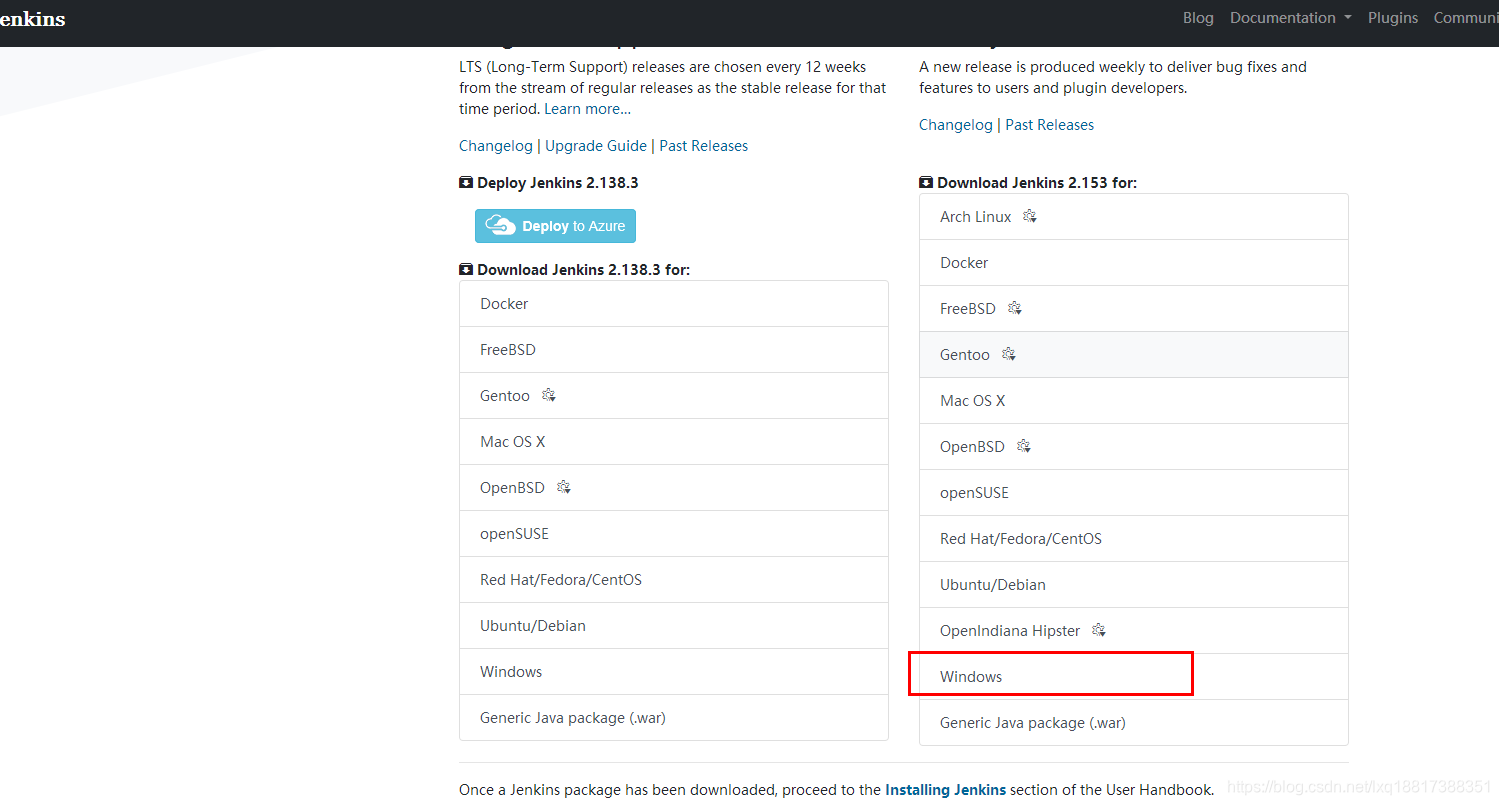Open the Plugins page from the navbar
The height and width of the screenshot is (805, 1499).
click(x=1393, y=18)
